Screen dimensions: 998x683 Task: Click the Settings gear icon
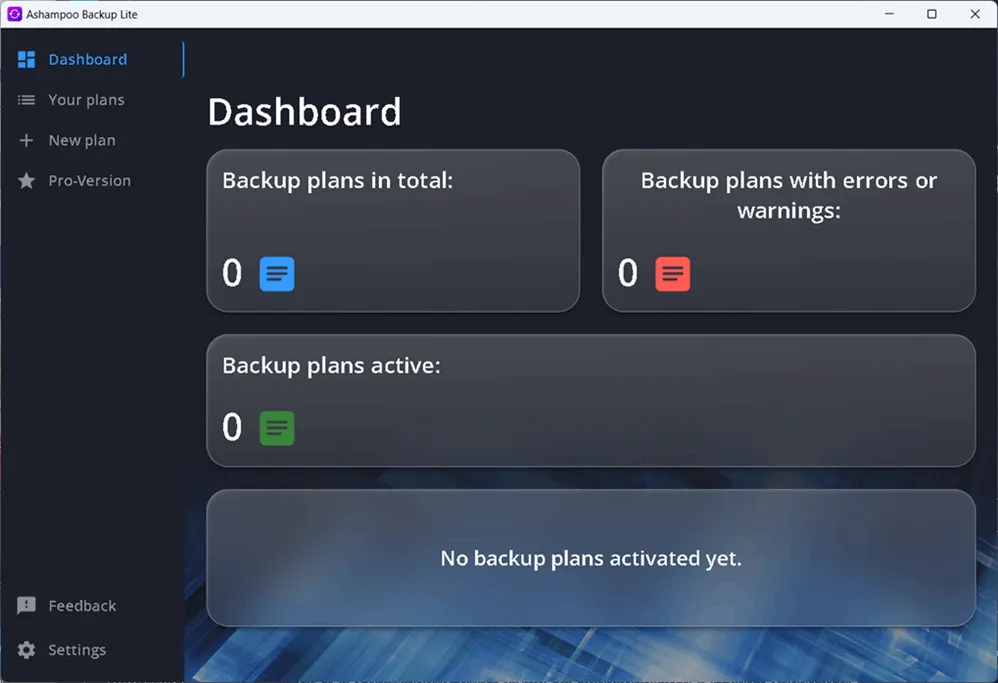click(x=27, y=650)
